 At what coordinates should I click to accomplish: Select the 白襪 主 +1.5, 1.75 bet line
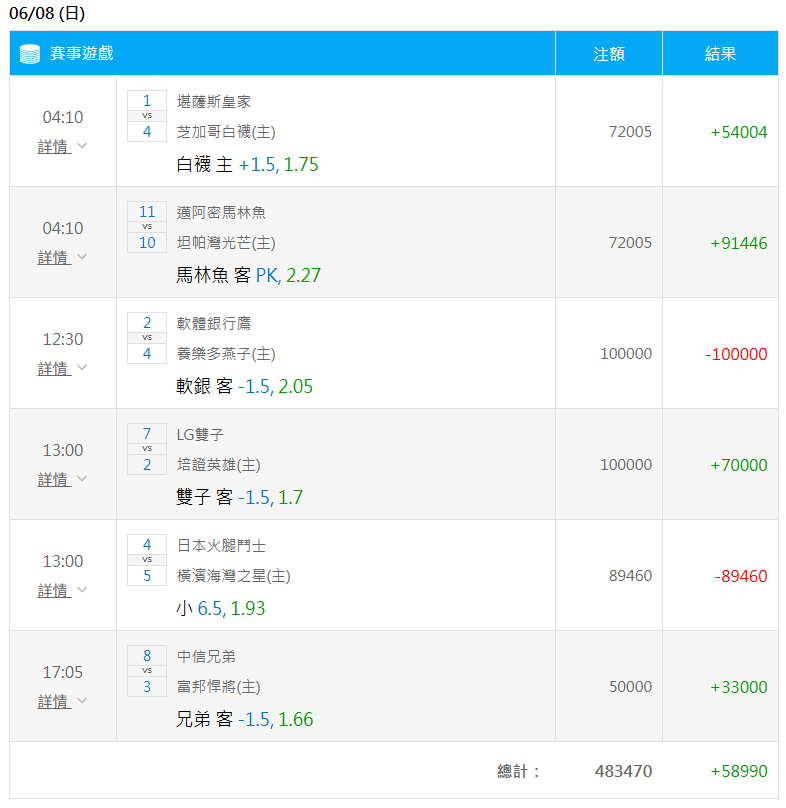(247, 164)
